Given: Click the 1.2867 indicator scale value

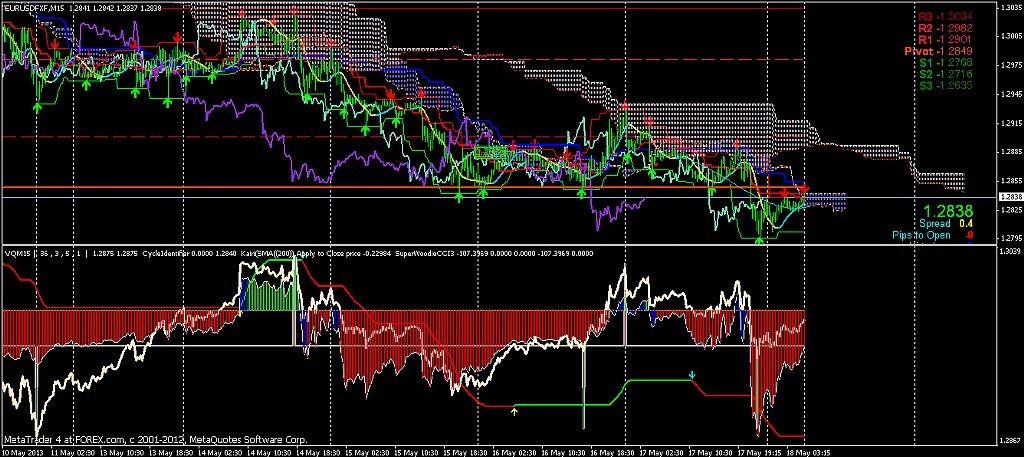Looking at the screenshot, I should (1010, 439).
